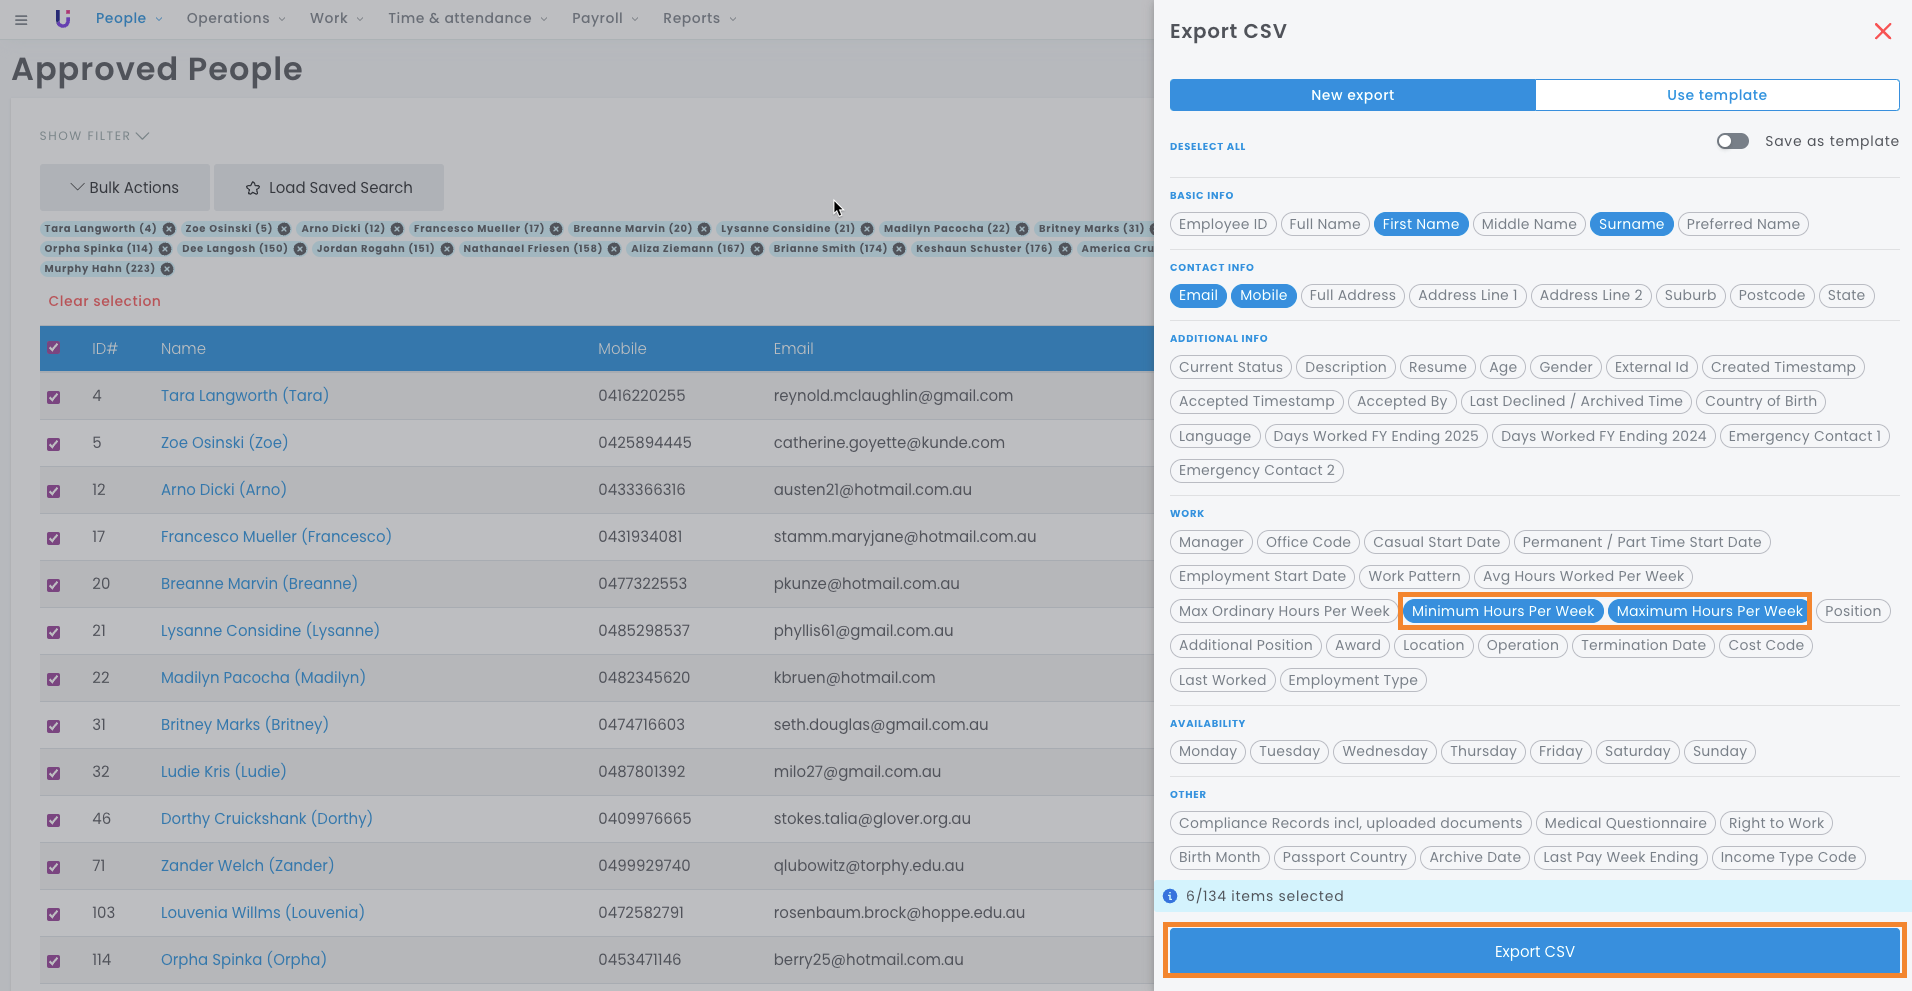Image resolution: width=1912 pixels, height=991 pixels.
Task: Expand the Show Filter section
Action: 94,136
